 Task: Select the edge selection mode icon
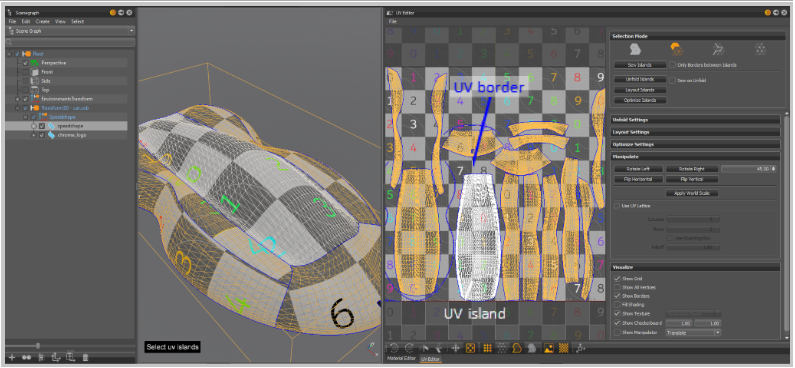718,49
